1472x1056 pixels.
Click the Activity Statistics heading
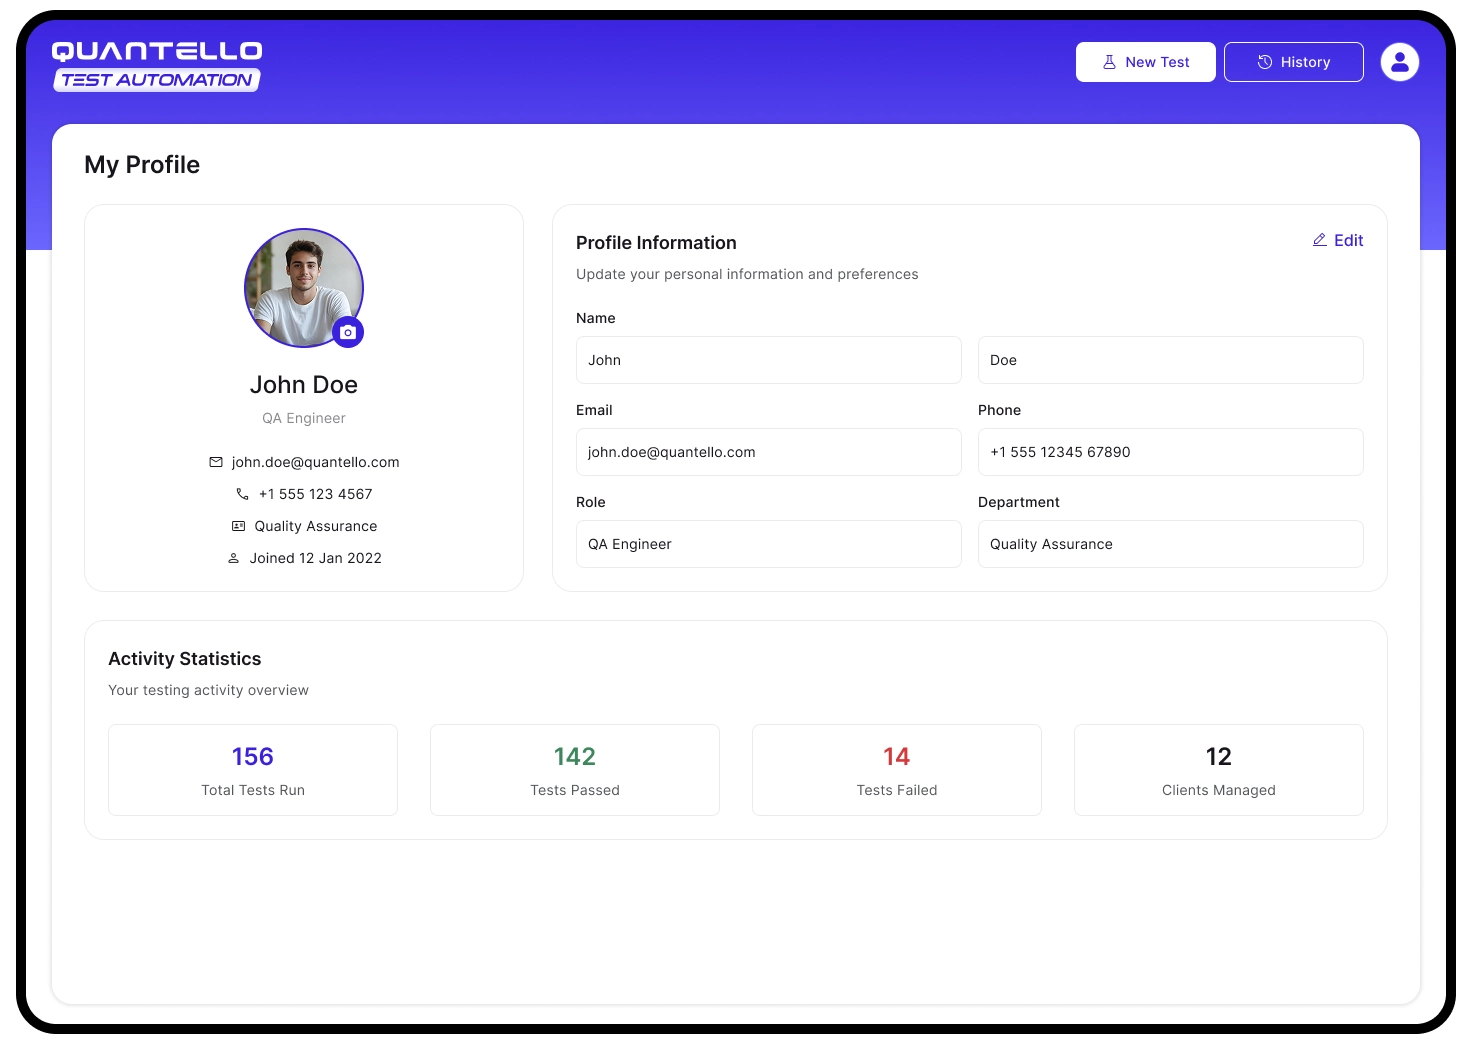[x=185, y=659]
